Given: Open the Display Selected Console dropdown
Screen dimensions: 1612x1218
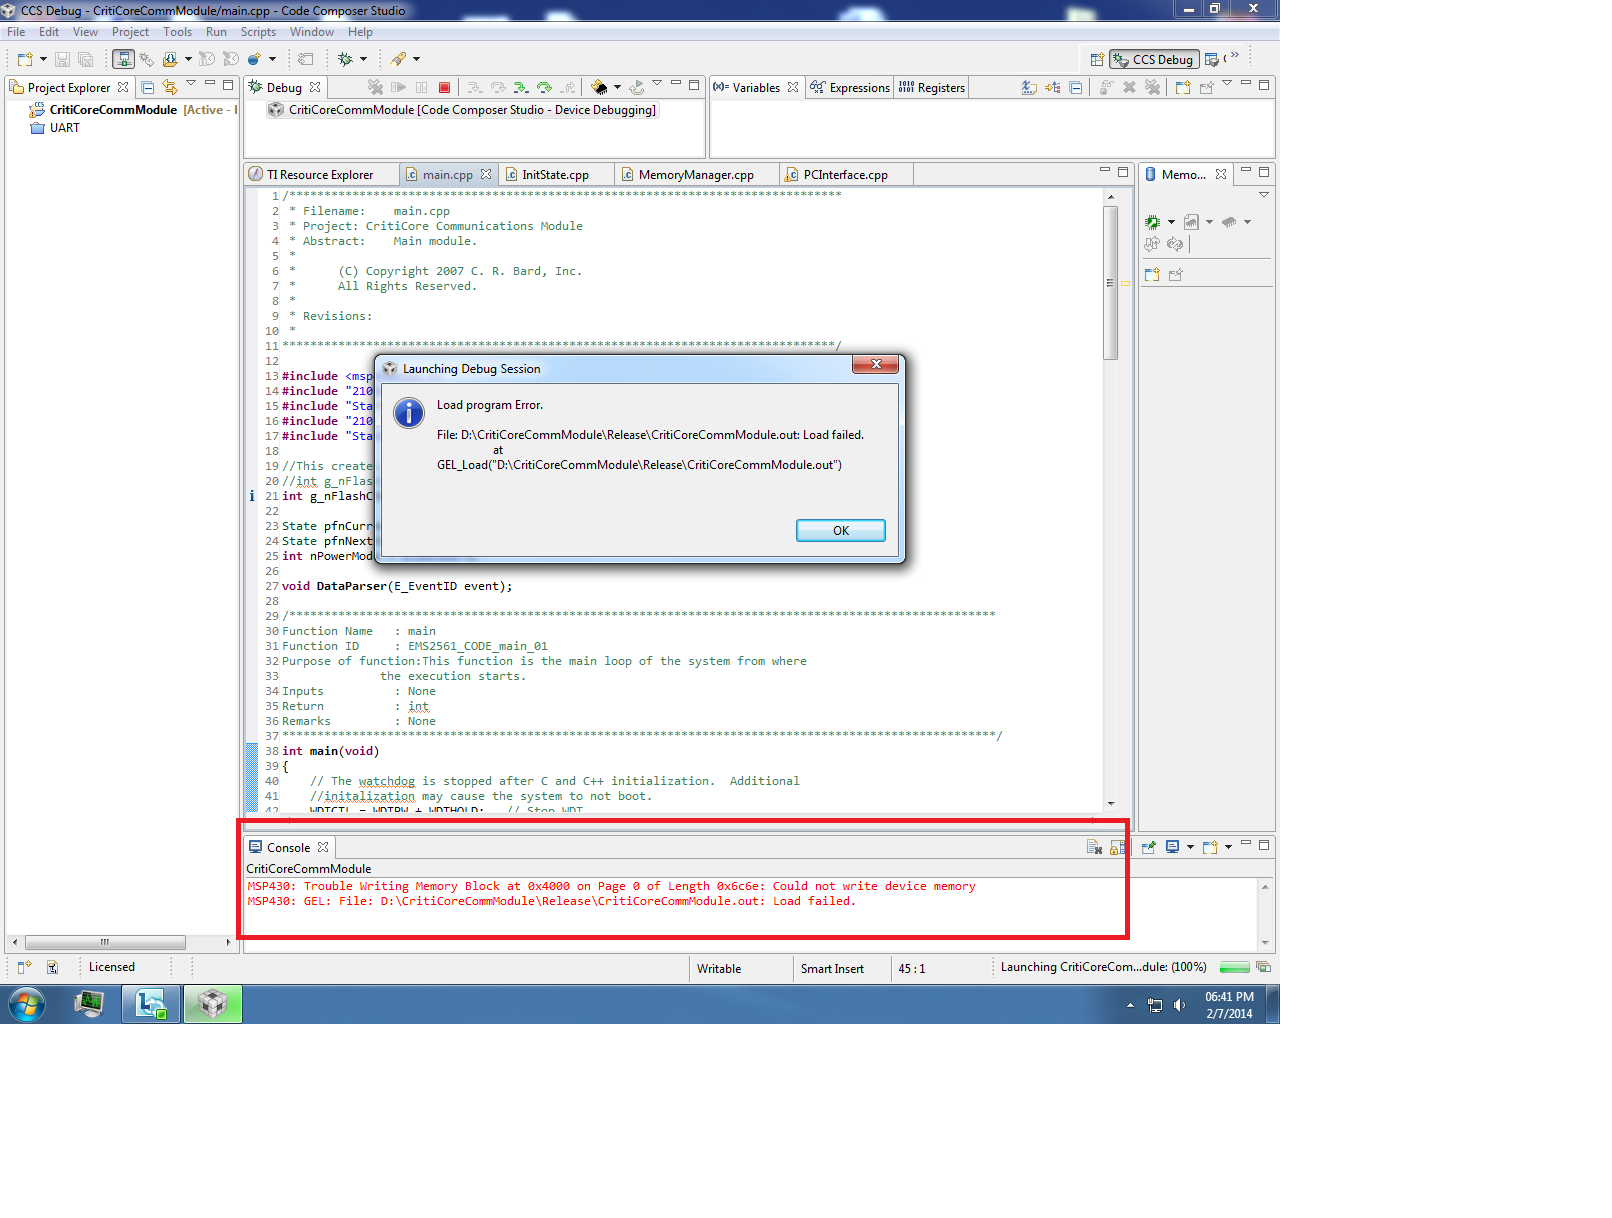Looking at the screenshot, I should (x=1191, y=848).
